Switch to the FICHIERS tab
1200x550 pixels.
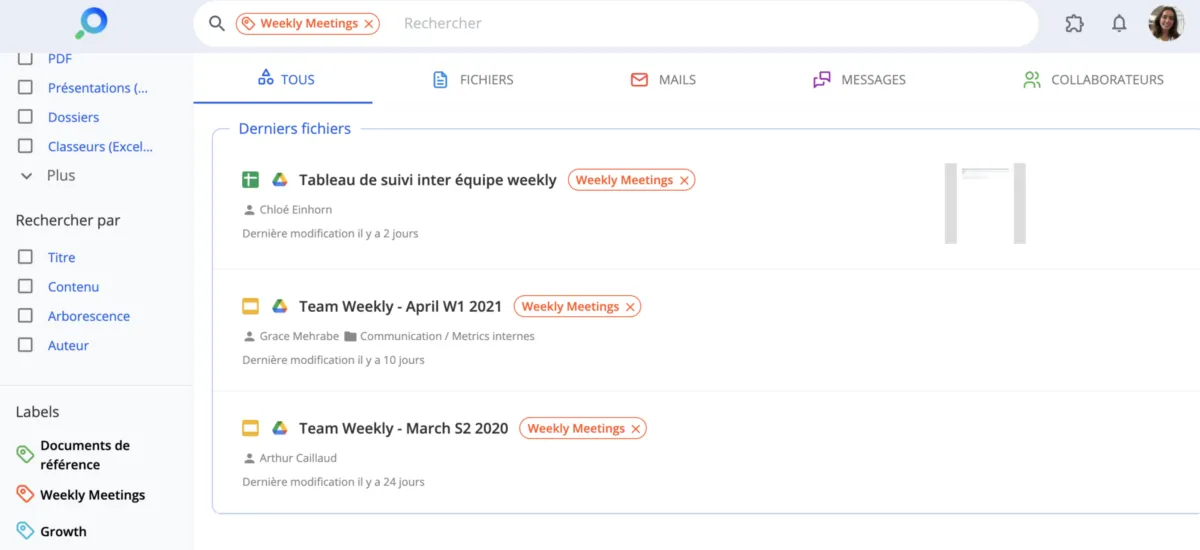click(473, 80)
